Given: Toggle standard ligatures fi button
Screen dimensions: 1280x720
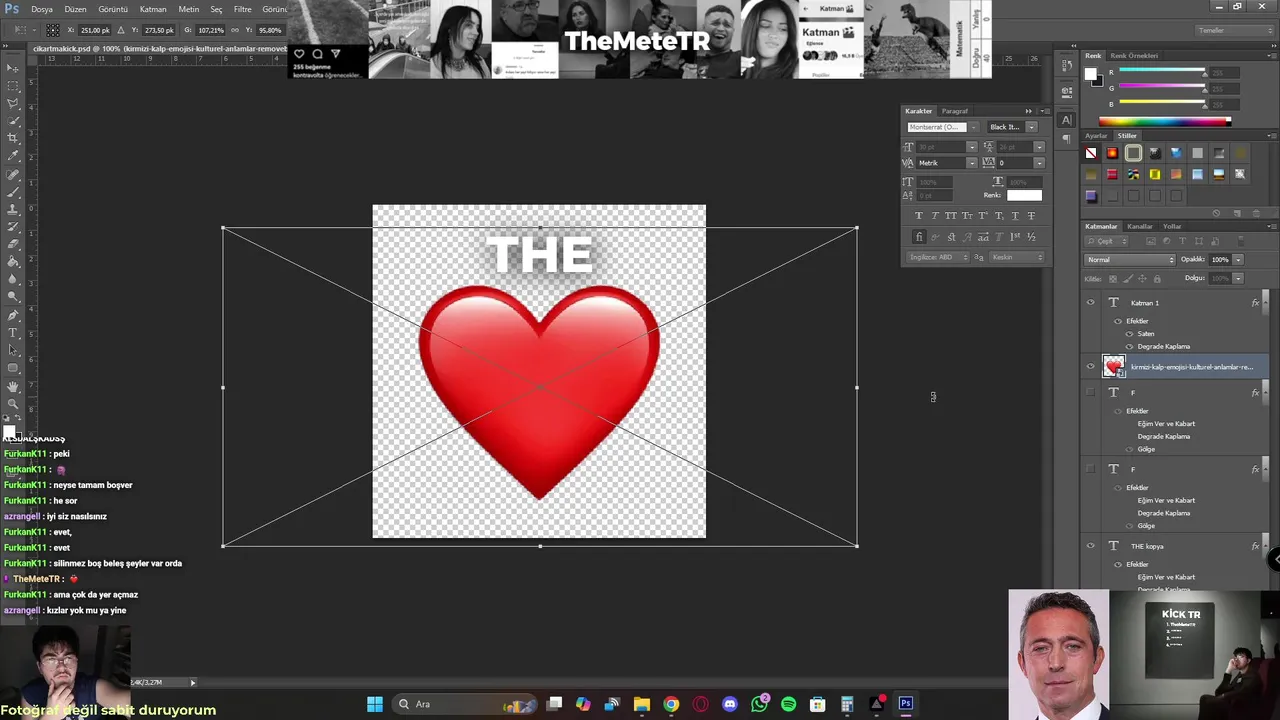Looking at the screenshot, I should pyautogui.click(x=919, y=237).
